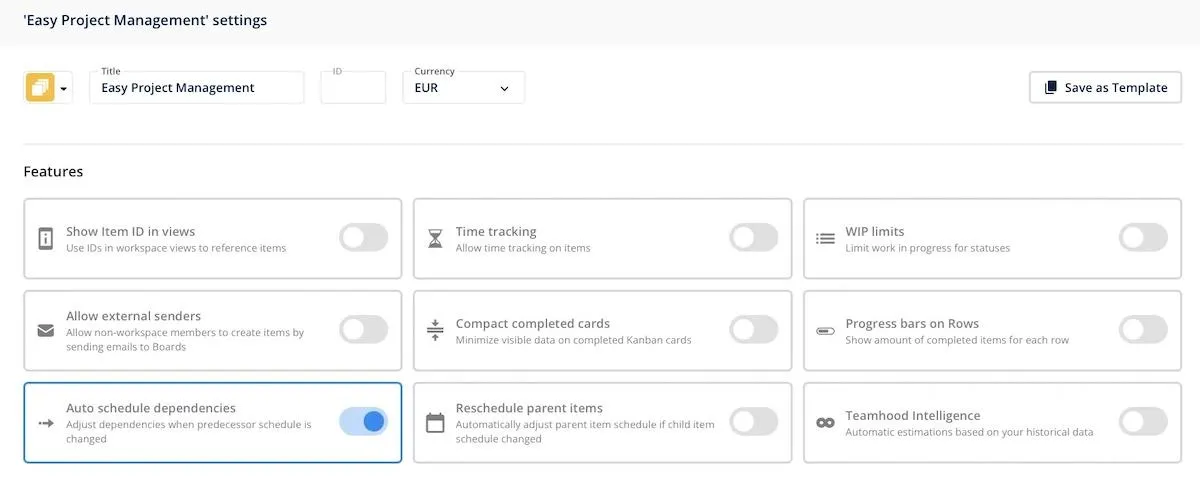Click the Teamhood Intelligence infinity icon
This screenshot has width=1200, height=482.
(x=825, y=423)
